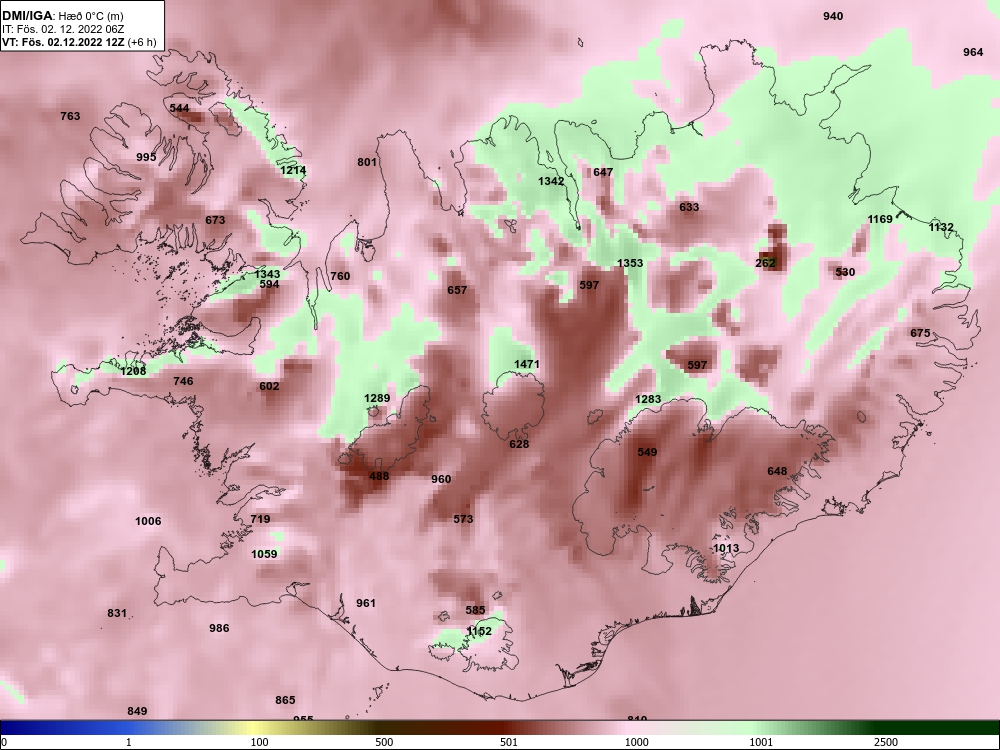Click the 940 value on the map

(x=833, y=17)
